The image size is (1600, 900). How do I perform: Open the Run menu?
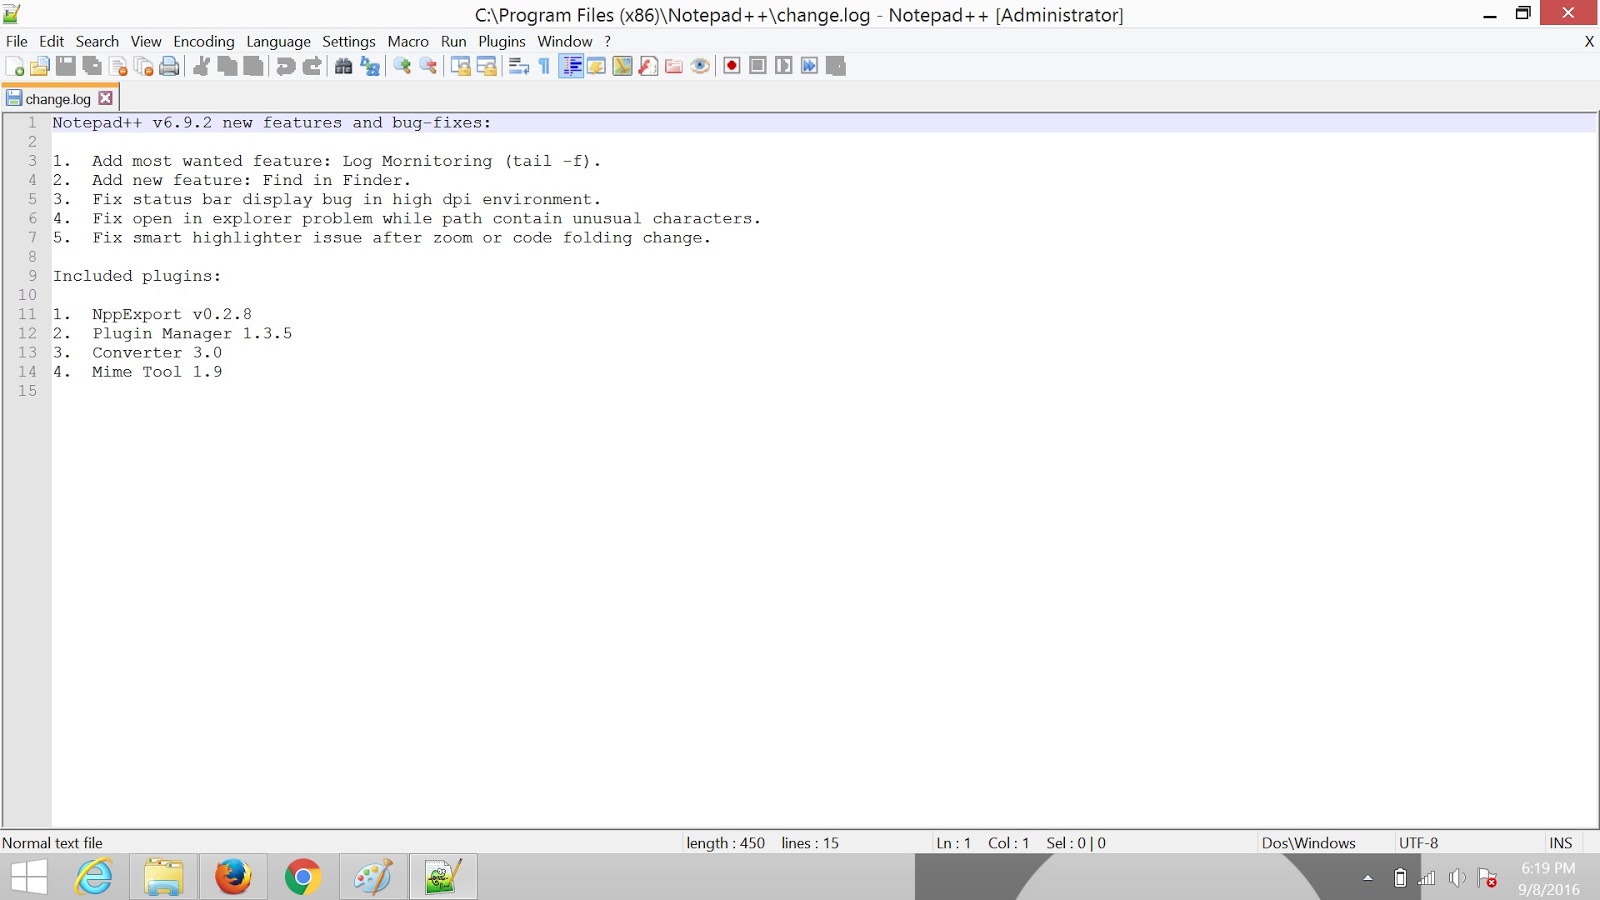454,41
